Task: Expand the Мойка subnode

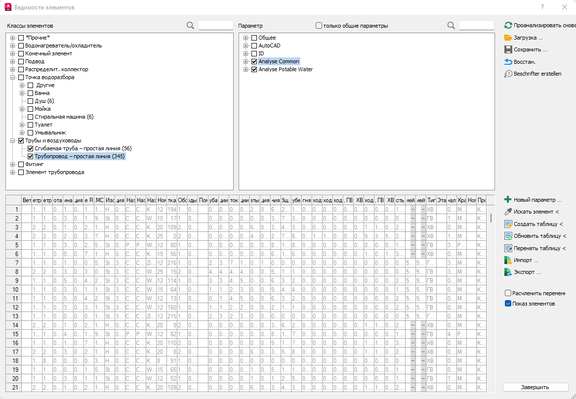Action: [22, 109]
